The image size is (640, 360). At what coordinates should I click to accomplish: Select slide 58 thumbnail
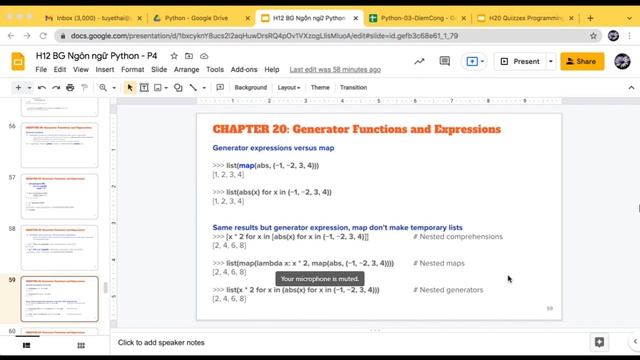[60, 247]
